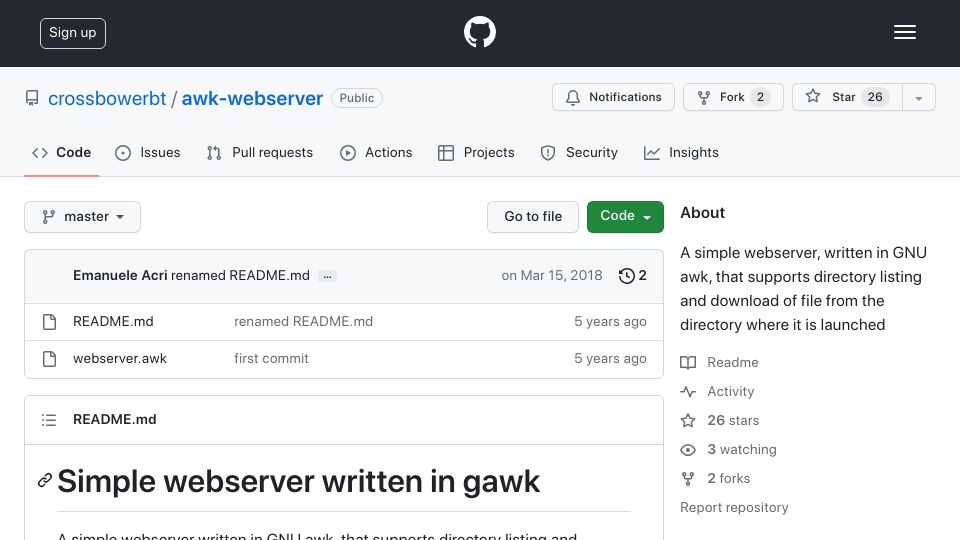Click the Sign up button
Viewport: 960px width, 540px height.
tap(73, 33)
